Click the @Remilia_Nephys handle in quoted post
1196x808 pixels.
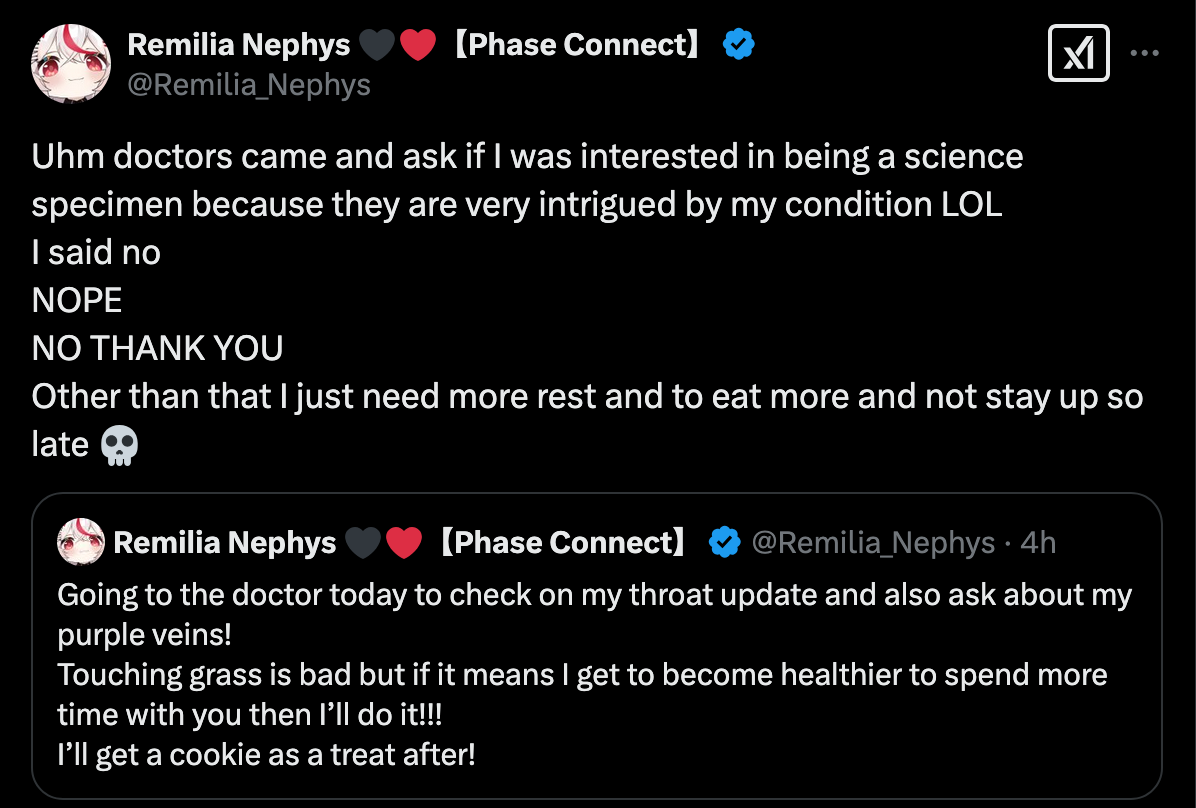pyautogui.click(x=872, y=542)
